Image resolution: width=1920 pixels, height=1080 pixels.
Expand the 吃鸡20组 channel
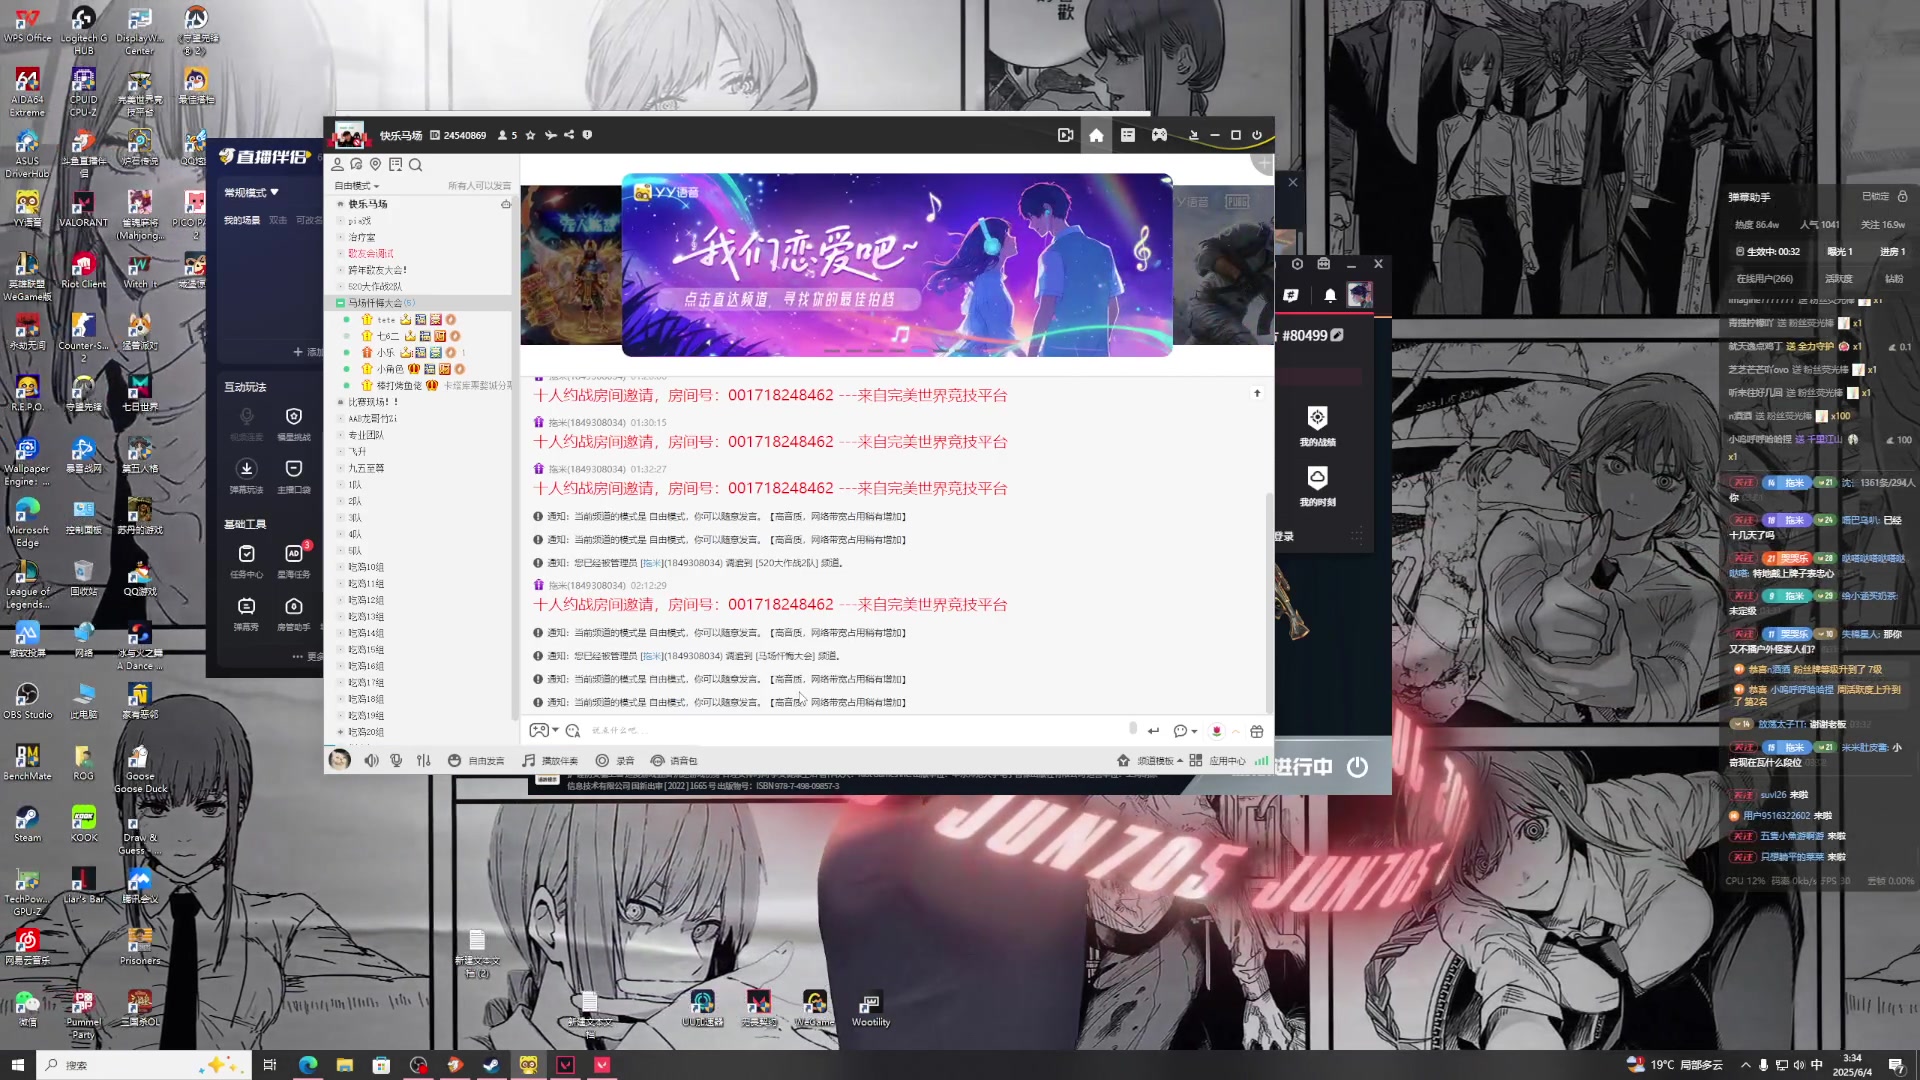coord(340,732)
